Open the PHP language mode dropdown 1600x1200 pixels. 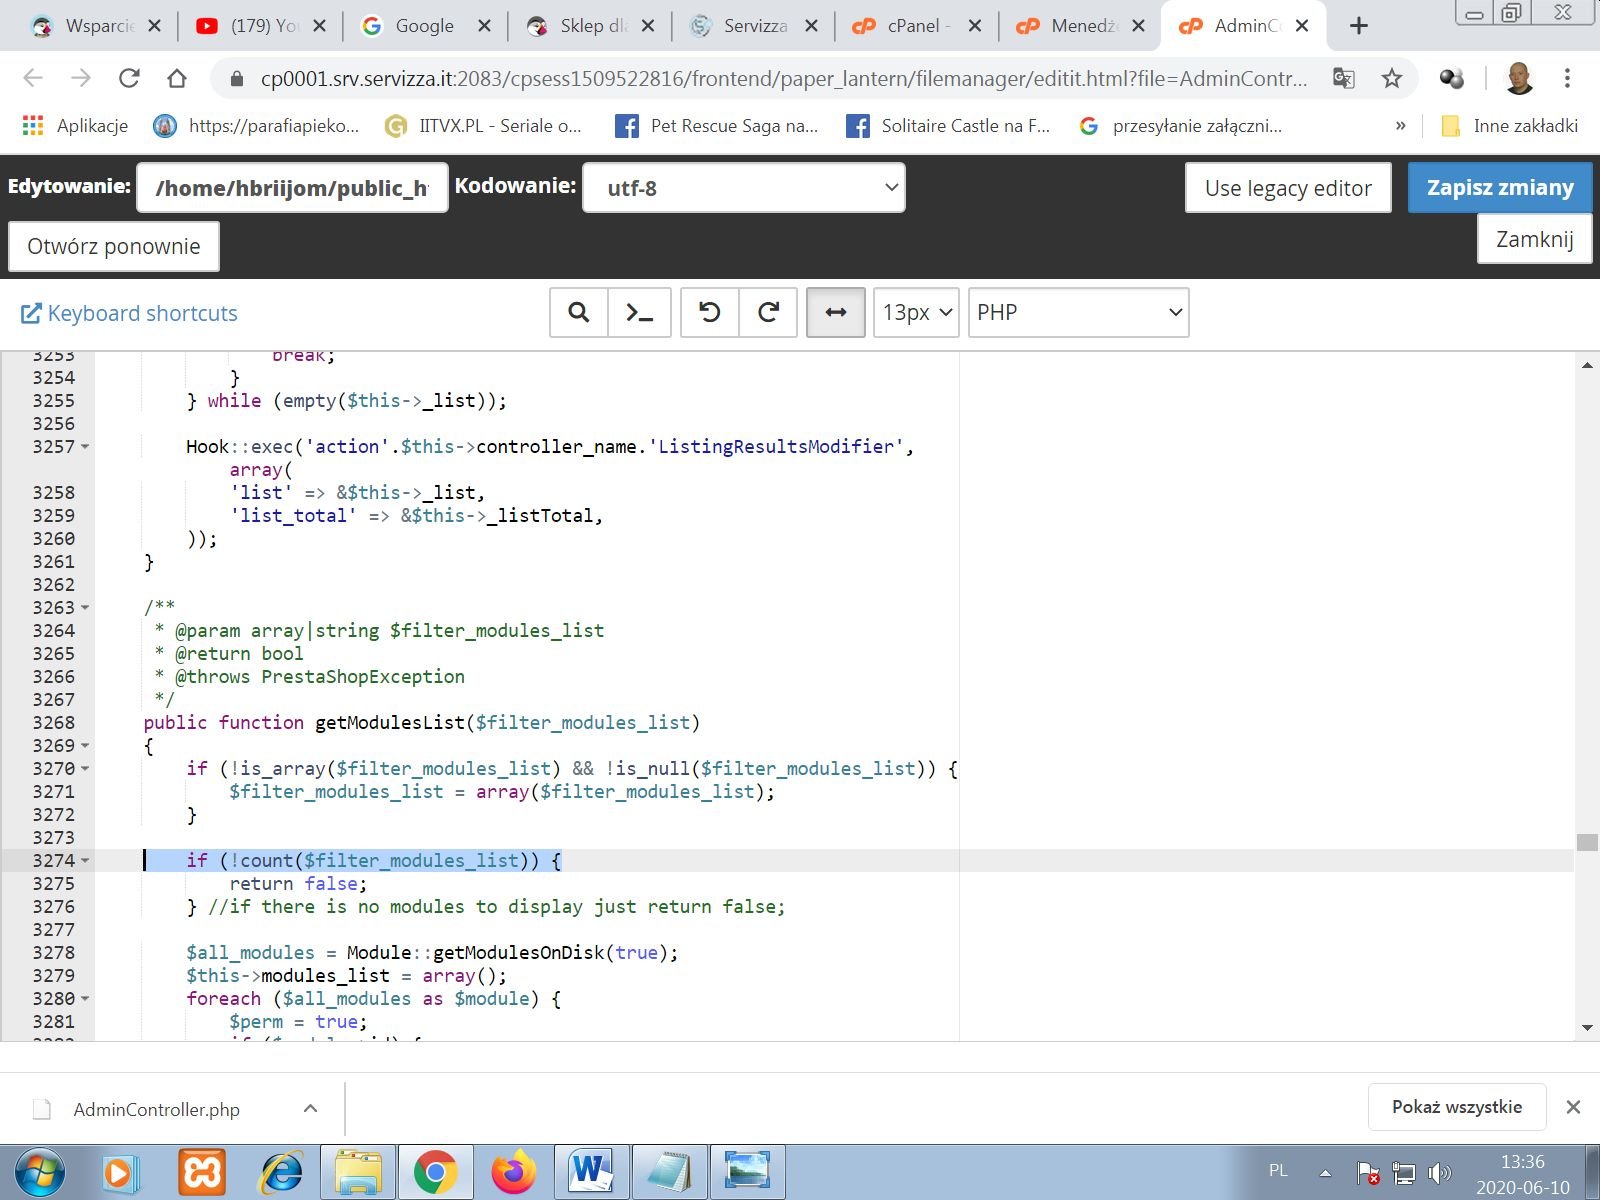(1078, 313)
